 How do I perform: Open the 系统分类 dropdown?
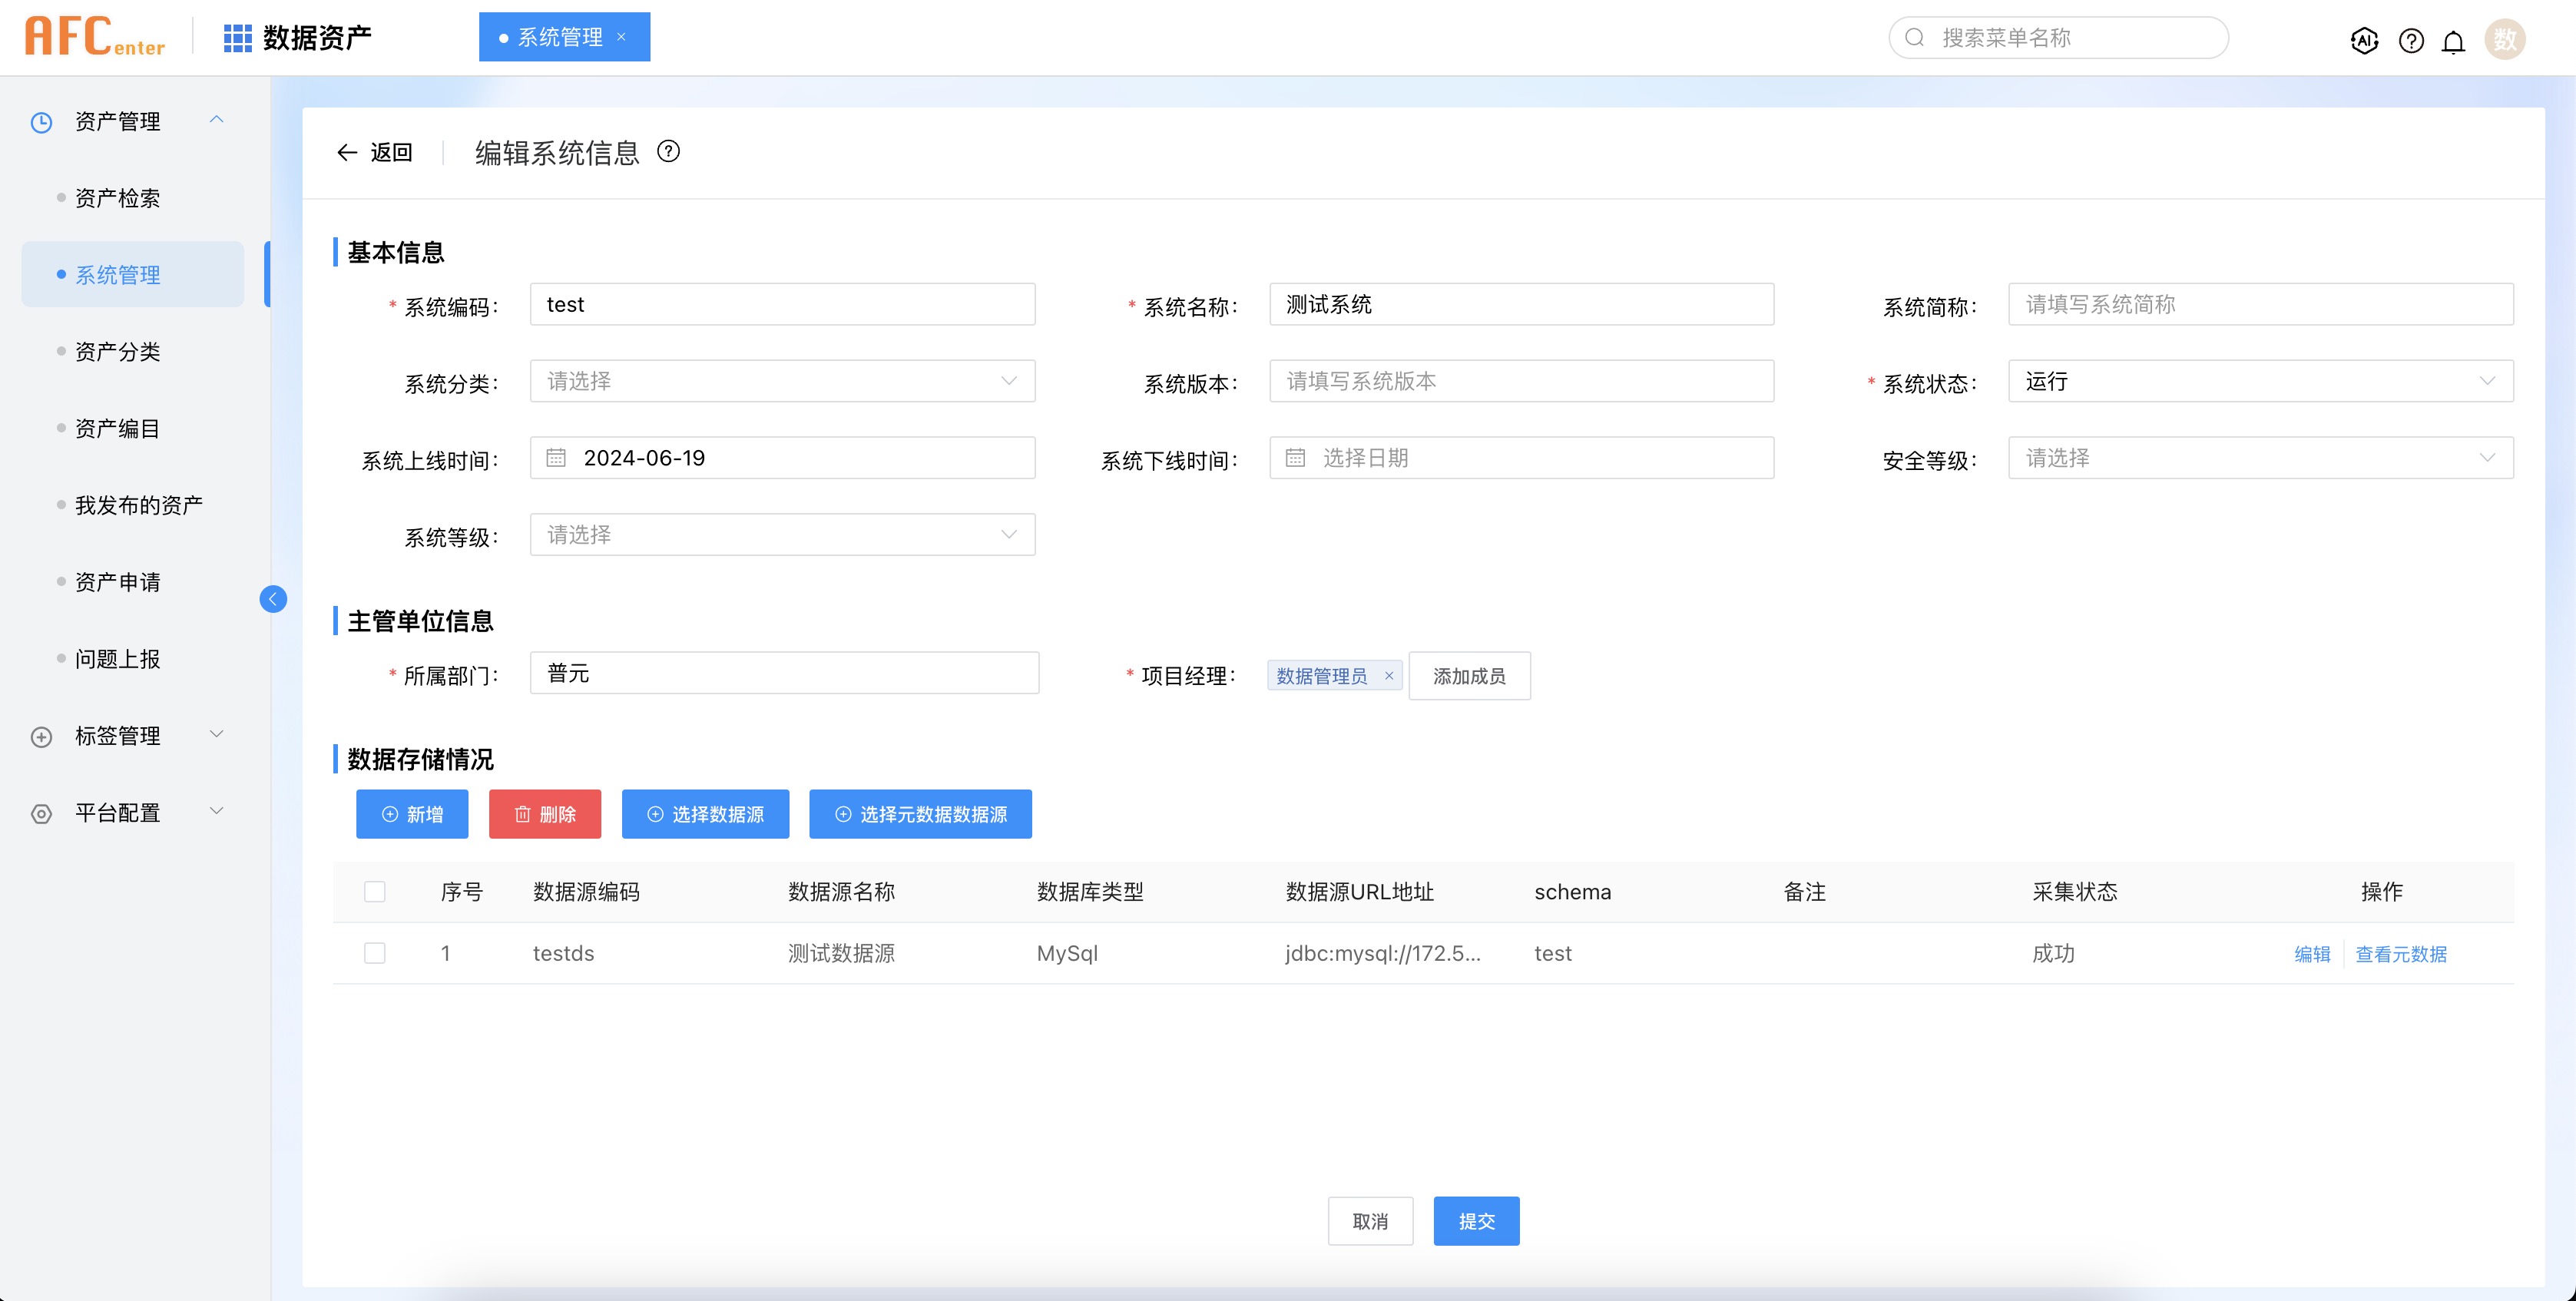782,381
